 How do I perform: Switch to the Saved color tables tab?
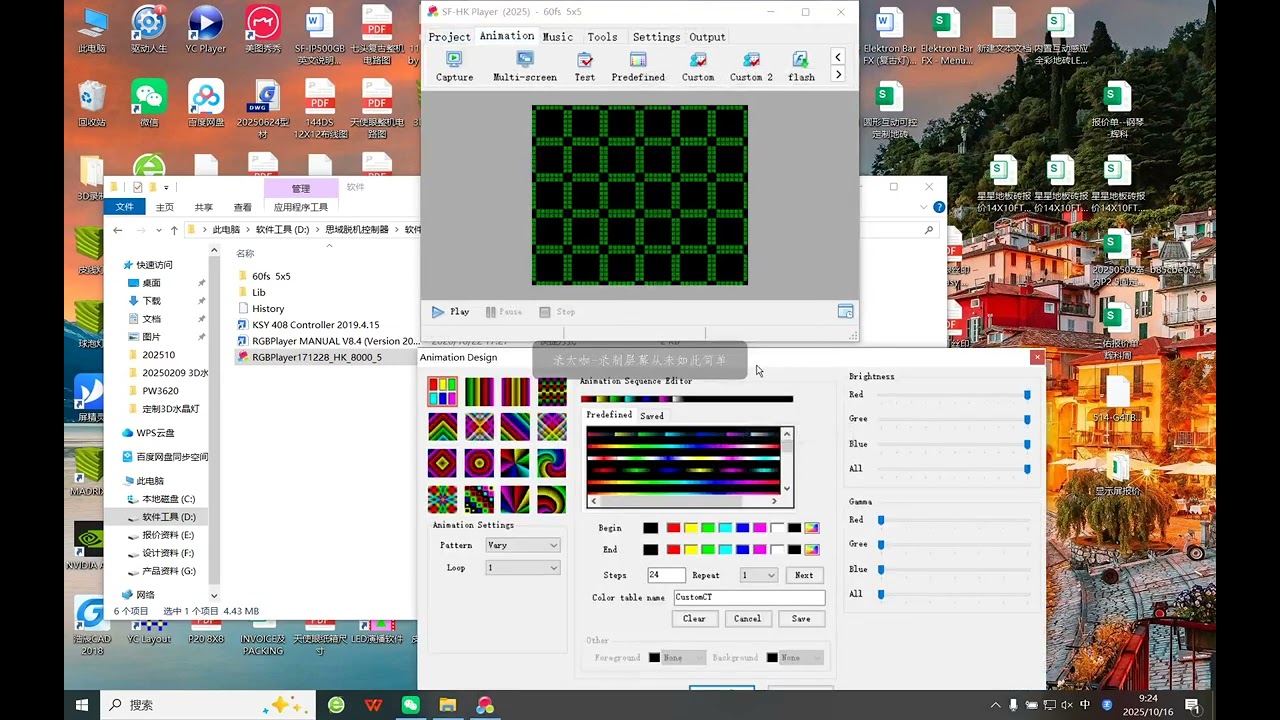(652, 416)
